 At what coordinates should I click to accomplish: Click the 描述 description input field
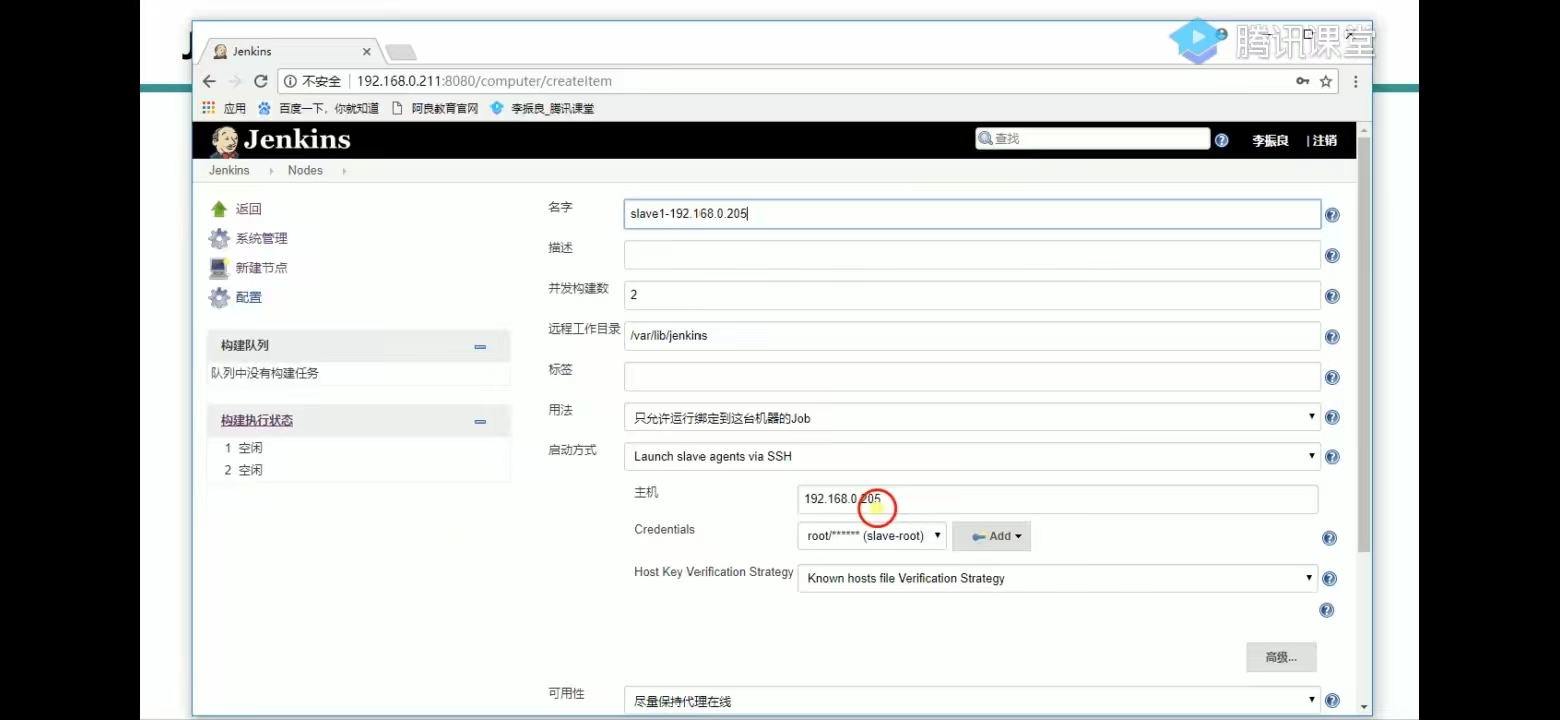(972, 255)
